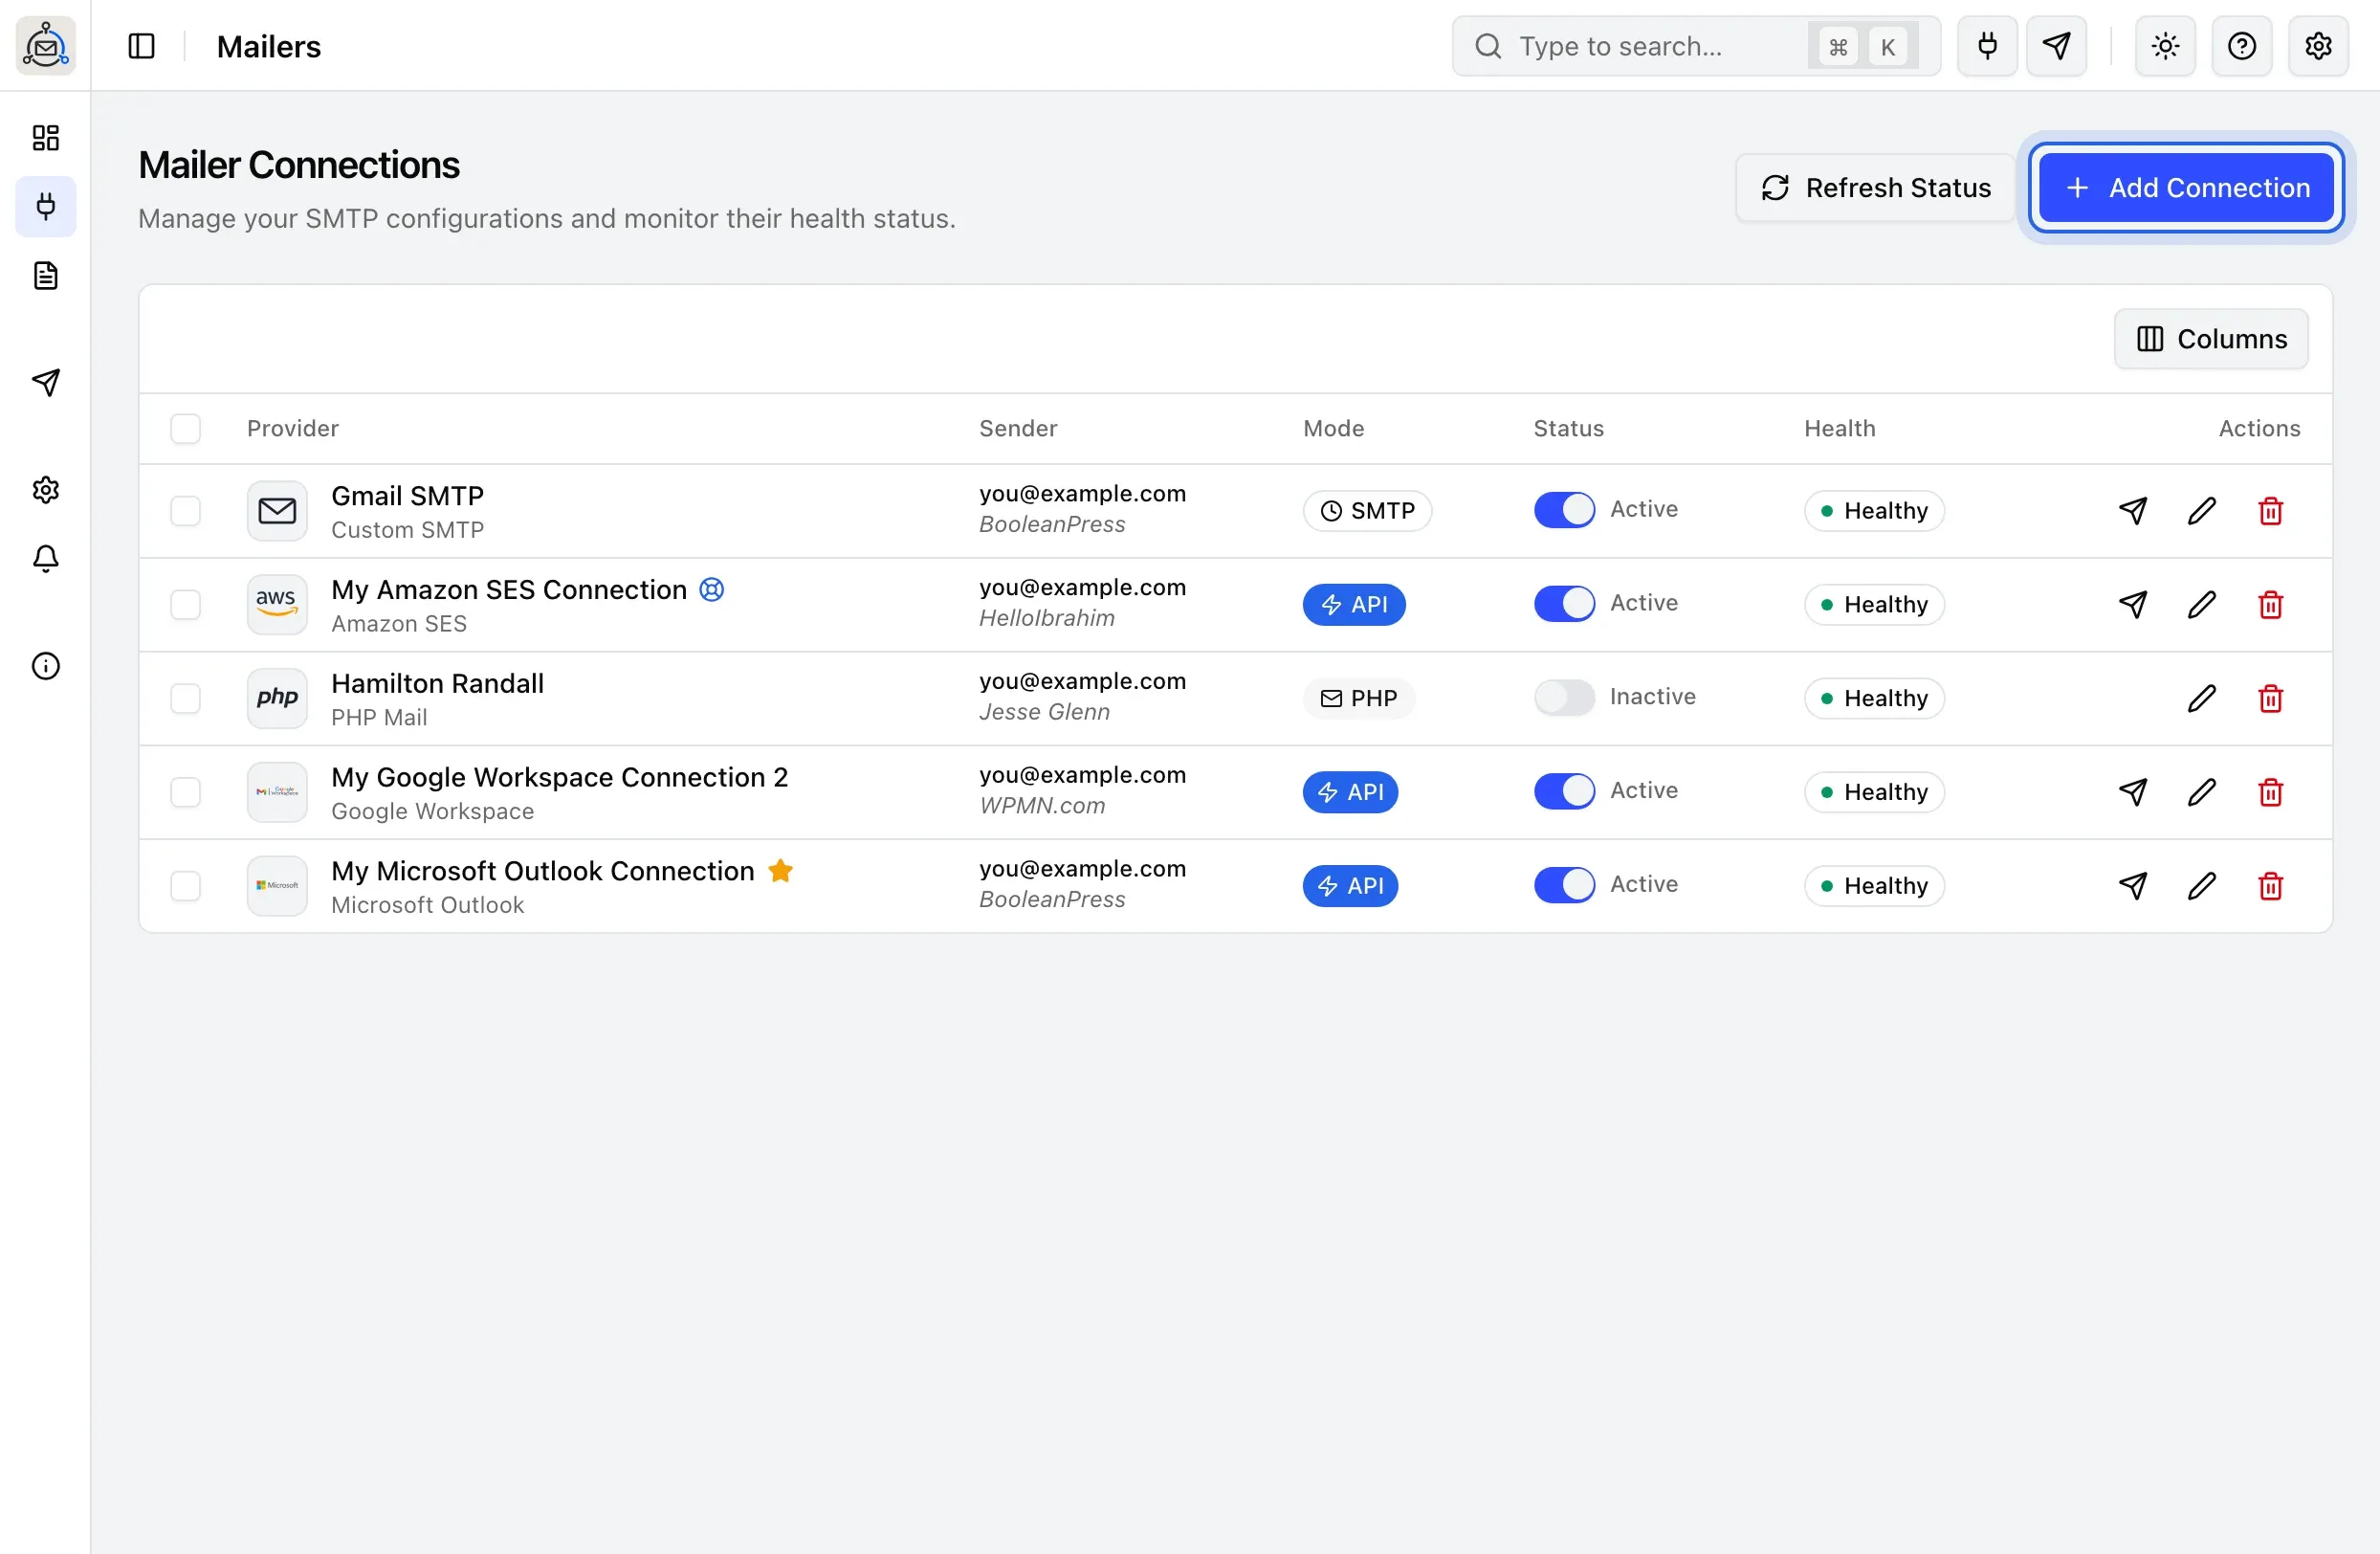Click Refresh Status button
2380x1554 pixels.
[1876, 188]
